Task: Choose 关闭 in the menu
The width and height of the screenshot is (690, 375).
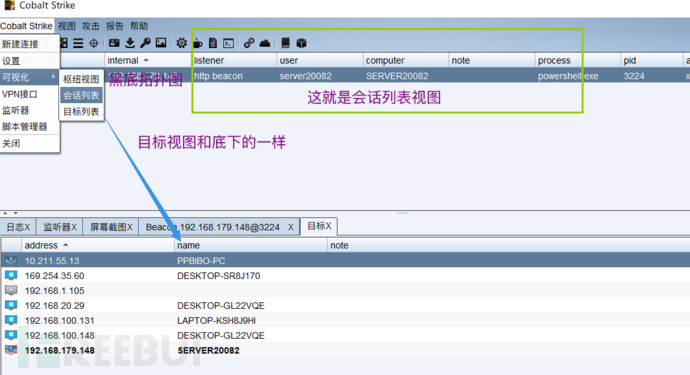Action: point(29,143)
